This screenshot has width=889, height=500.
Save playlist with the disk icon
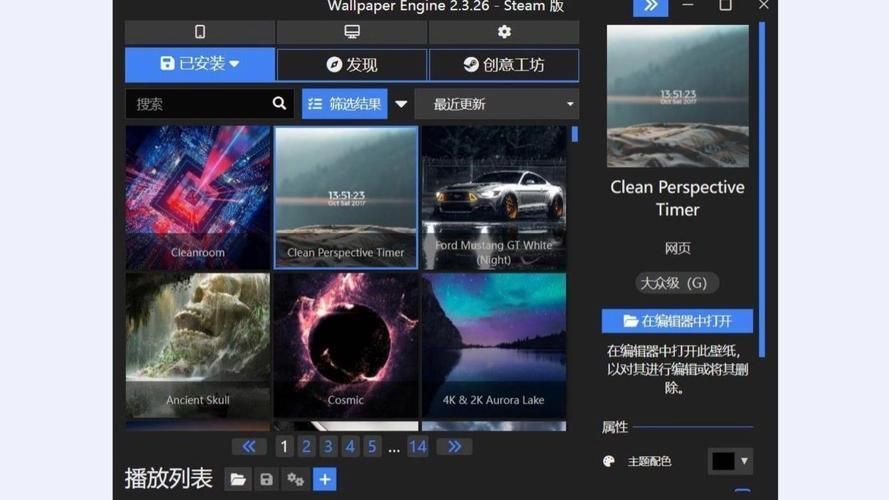click(266, 480)
